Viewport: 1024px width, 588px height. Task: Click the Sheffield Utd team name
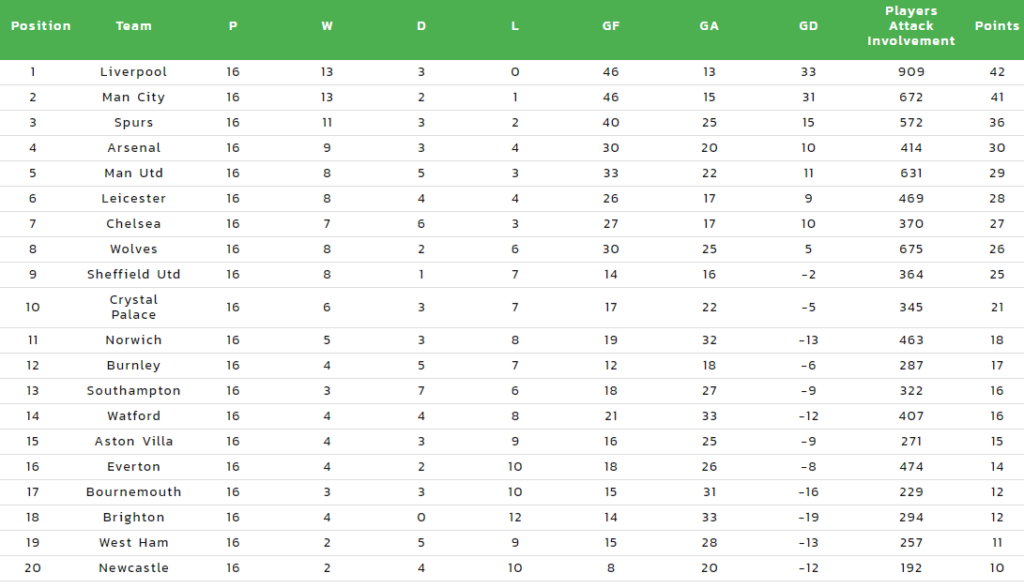(x=133, y=274)
